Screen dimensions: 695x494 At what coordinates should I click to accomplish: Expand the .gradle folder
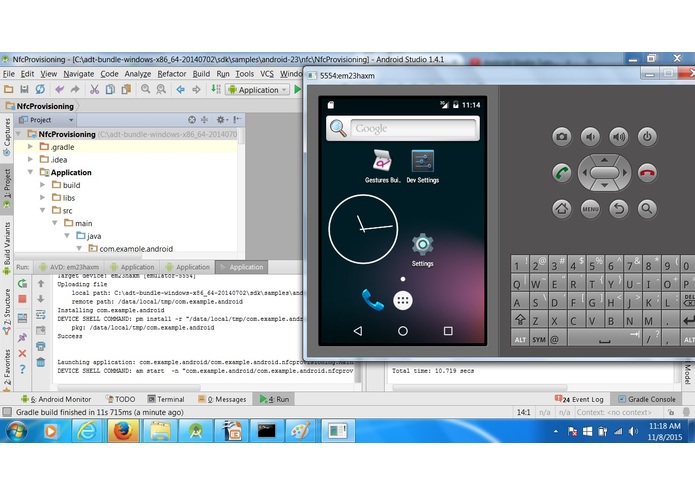point(30,147)
